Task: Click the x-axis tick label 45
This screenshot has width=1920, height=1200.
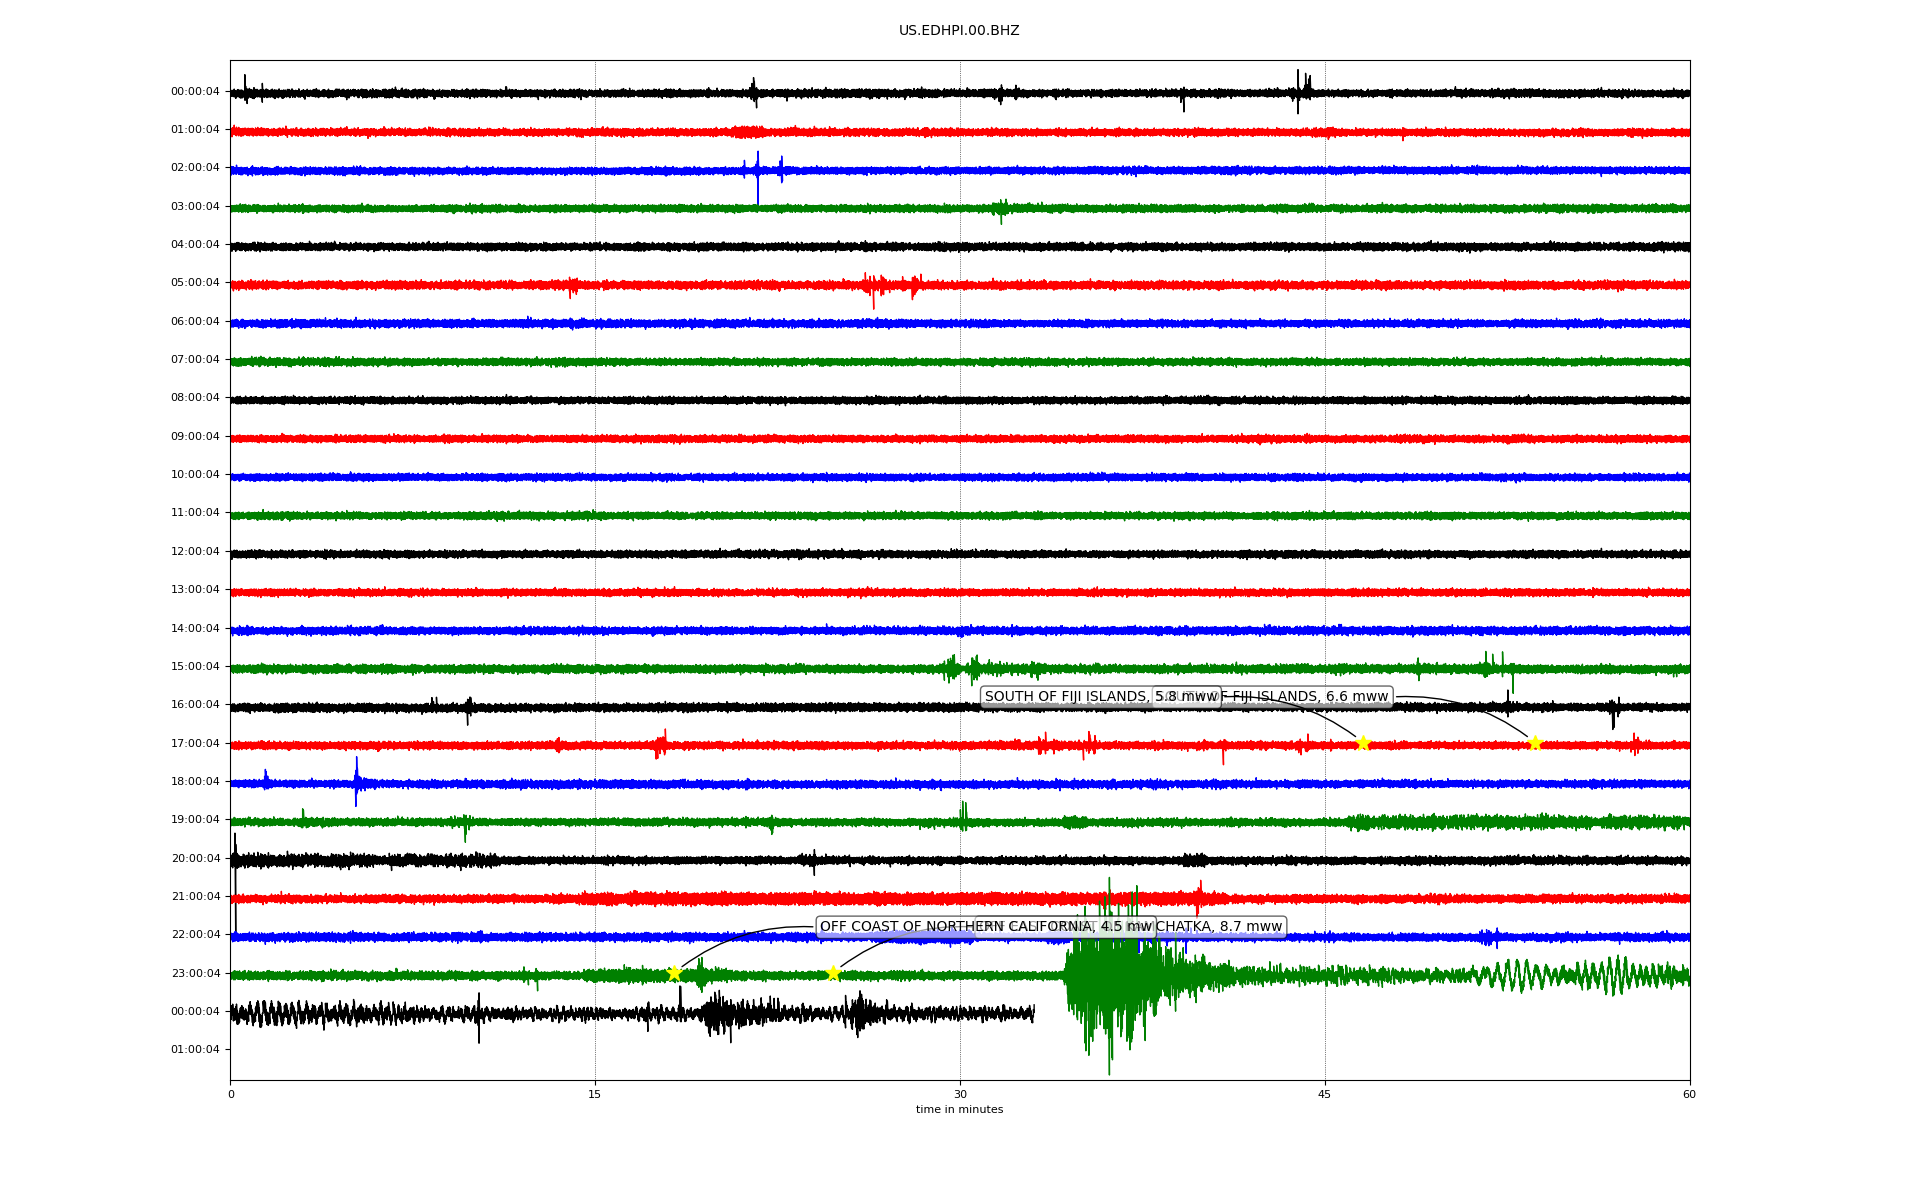Action: [1325, 1095]
